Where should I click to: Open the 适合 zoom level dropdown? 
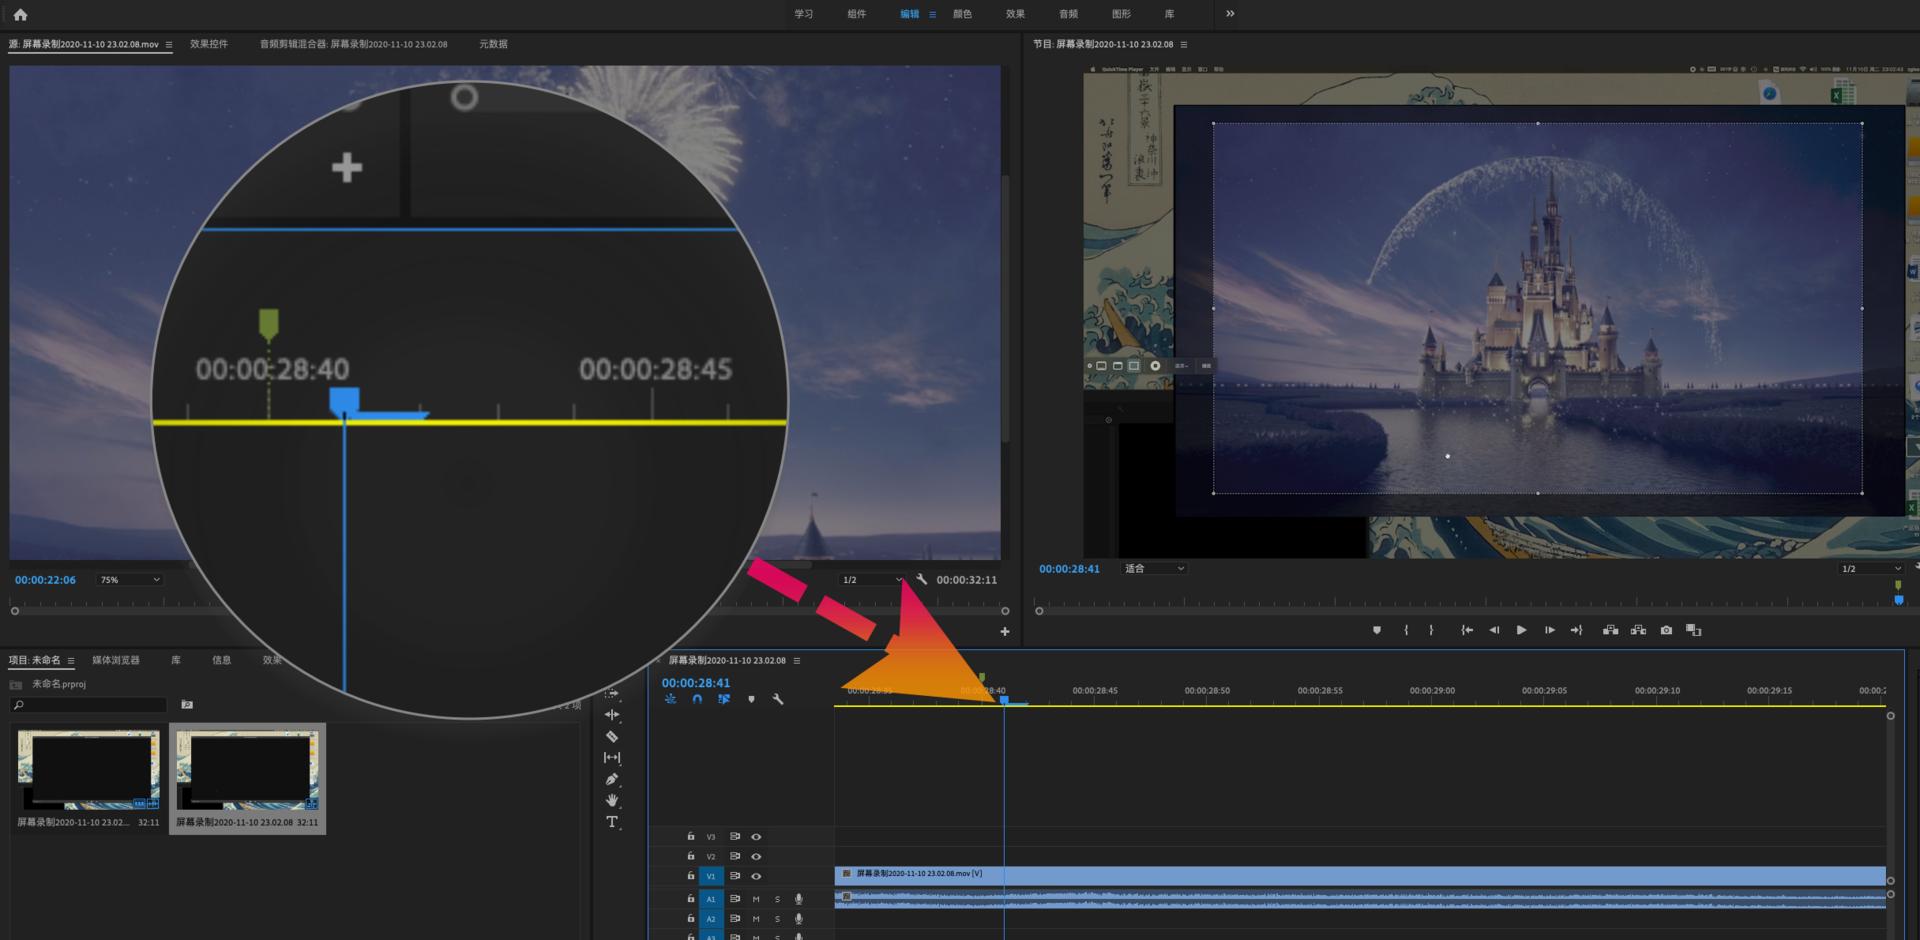coord(1154,569)
